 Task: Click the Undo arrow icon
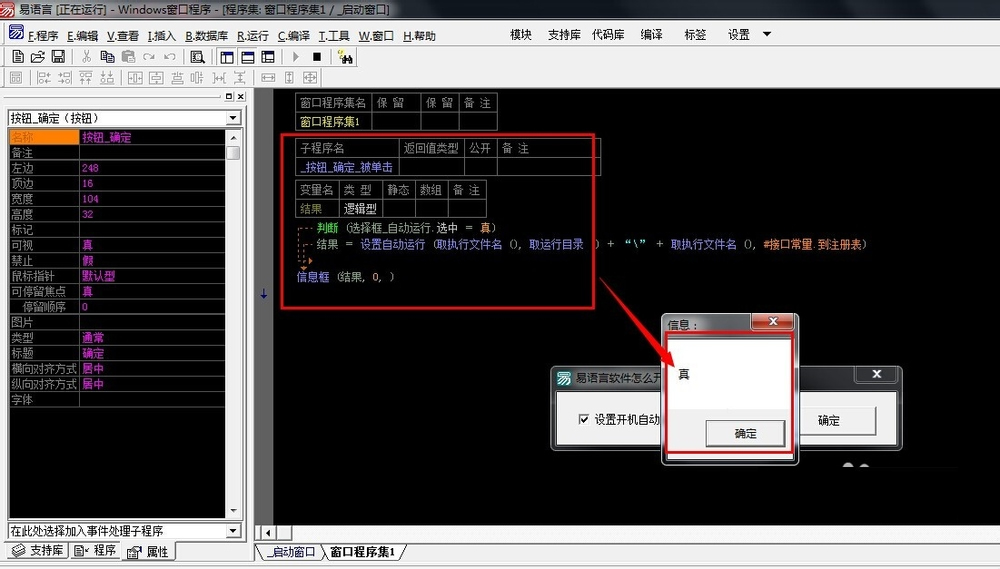pyautogui.click(x=170, y=57)
